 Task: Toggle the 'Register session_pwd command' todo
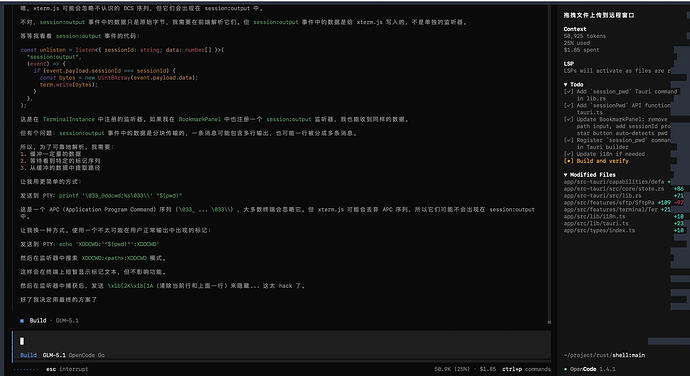pos(569,140)
